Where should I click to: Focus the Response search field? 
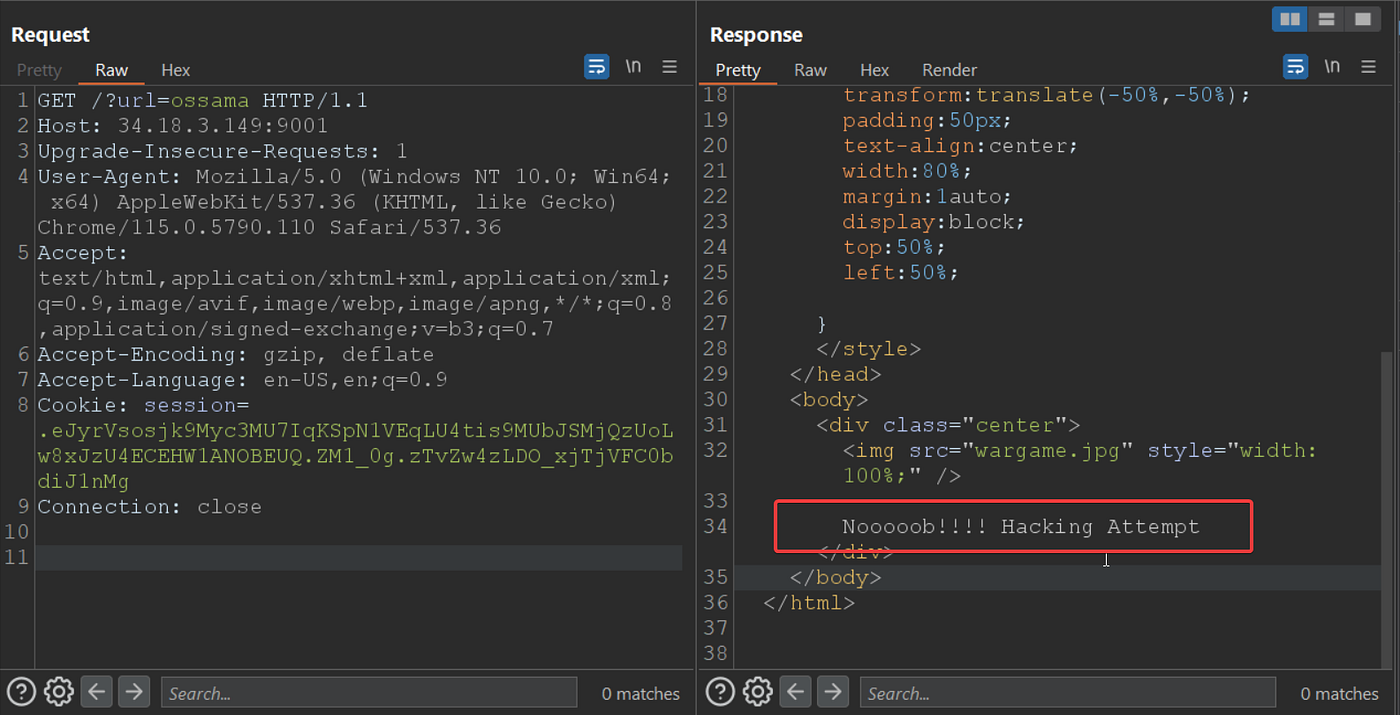[x=1067, y=693]
